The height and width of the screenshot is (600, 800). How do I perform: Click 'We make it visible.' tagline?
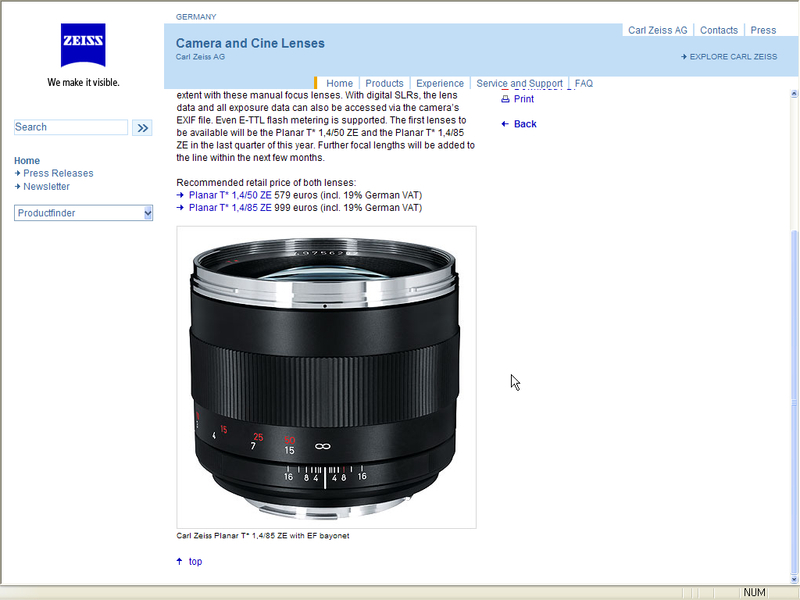pyautogui.click(x=83, y=82)
